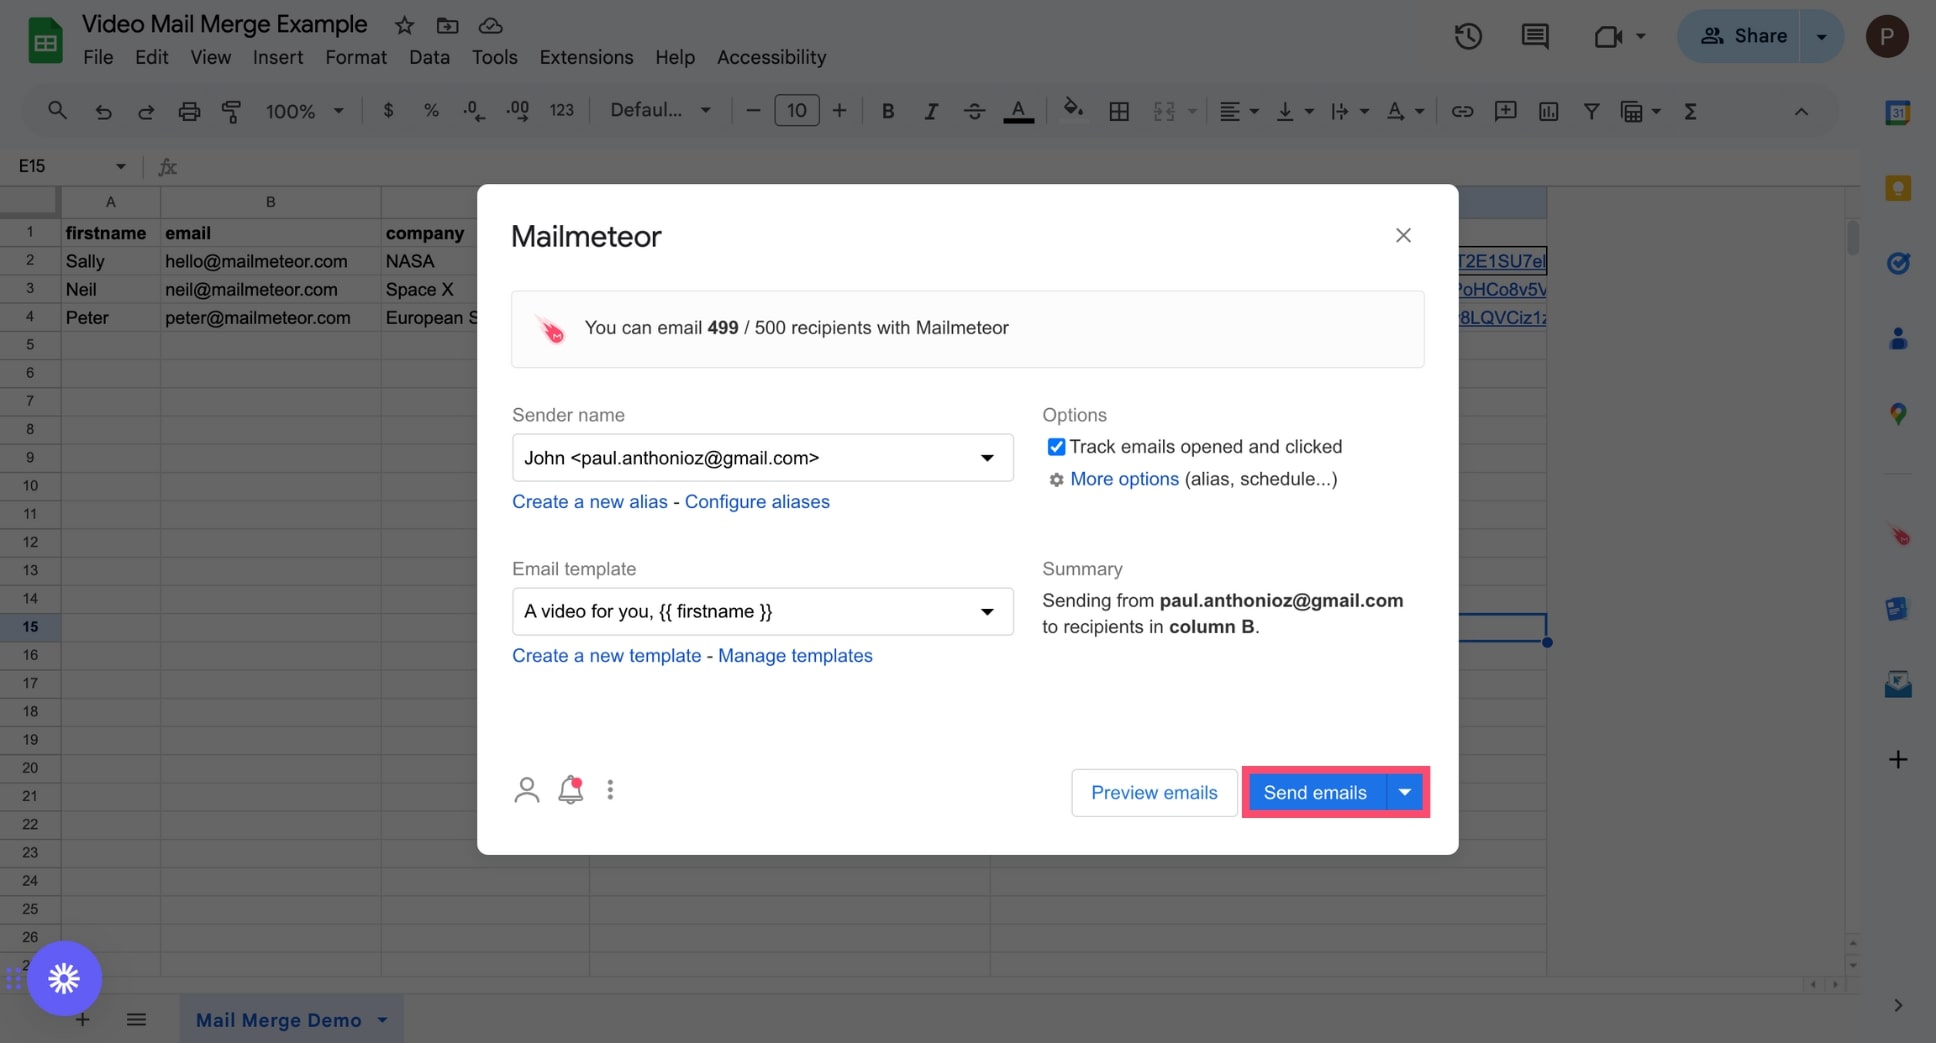
Task: Click the font size 10 input field
Action: [797, 111]
